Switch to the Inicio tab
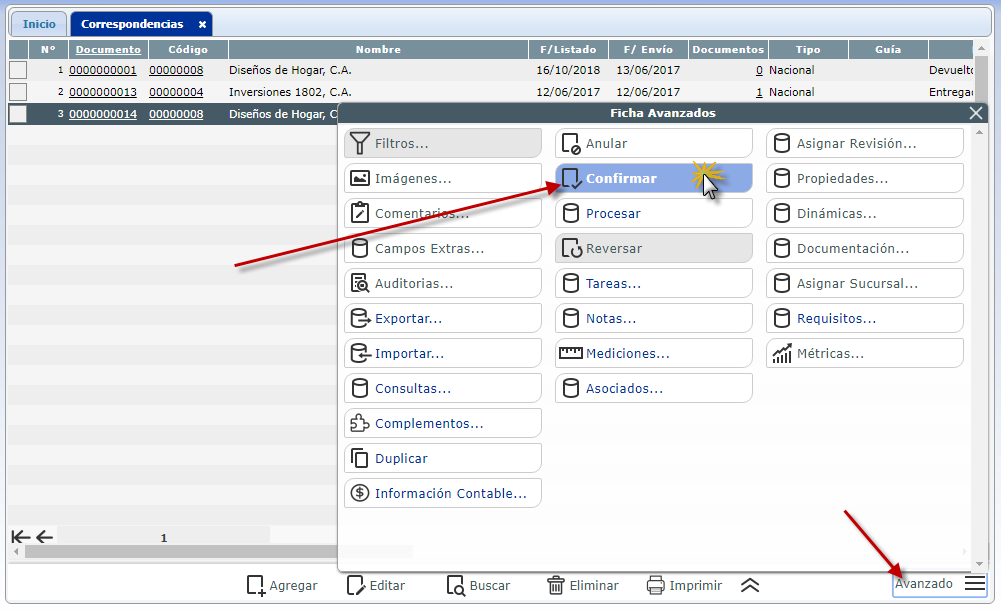The image size is (1001, 610). [x=39, y=24]
